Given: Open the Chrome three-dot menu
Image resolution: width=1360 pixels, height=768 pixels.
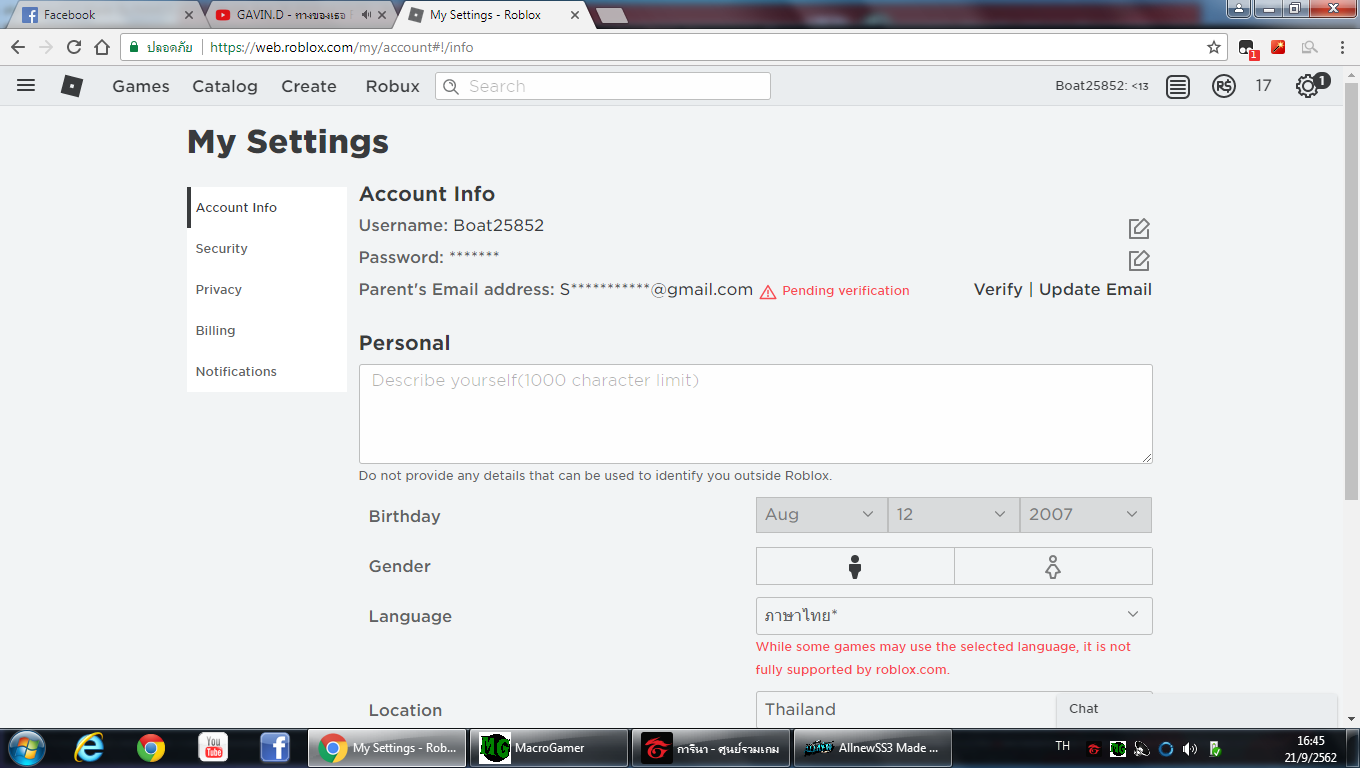Looking at the screenshot, I should [1342, 47].
